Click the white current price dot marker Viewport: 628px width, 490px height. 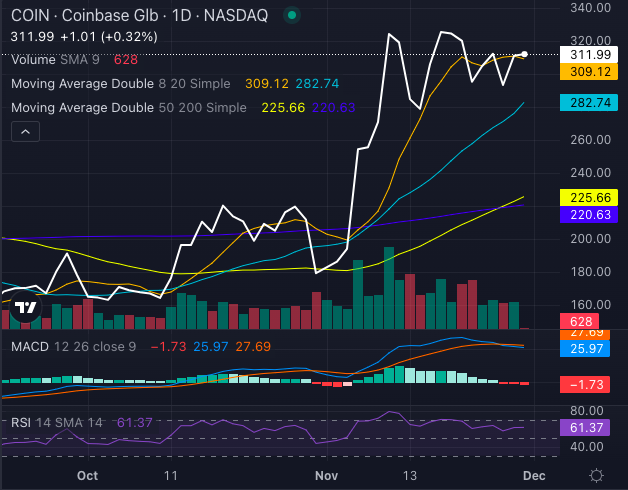pyautogui.click(x=525, y=53)
